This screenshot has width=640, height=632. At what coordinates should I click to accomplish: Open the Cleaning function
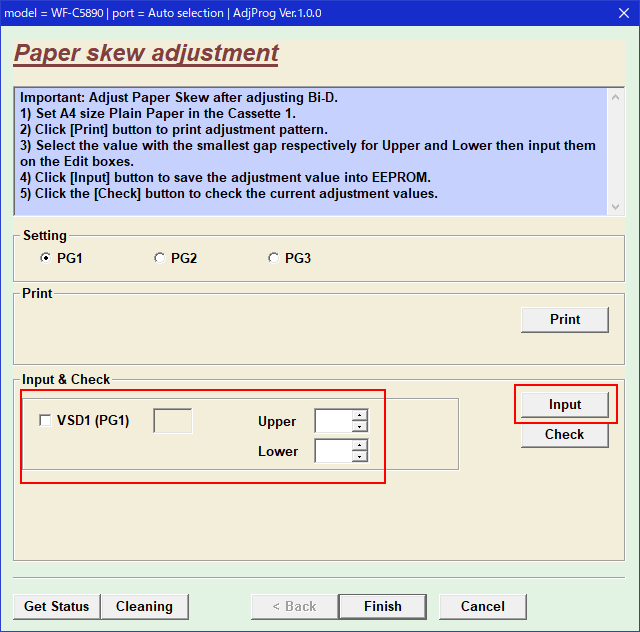144,606
